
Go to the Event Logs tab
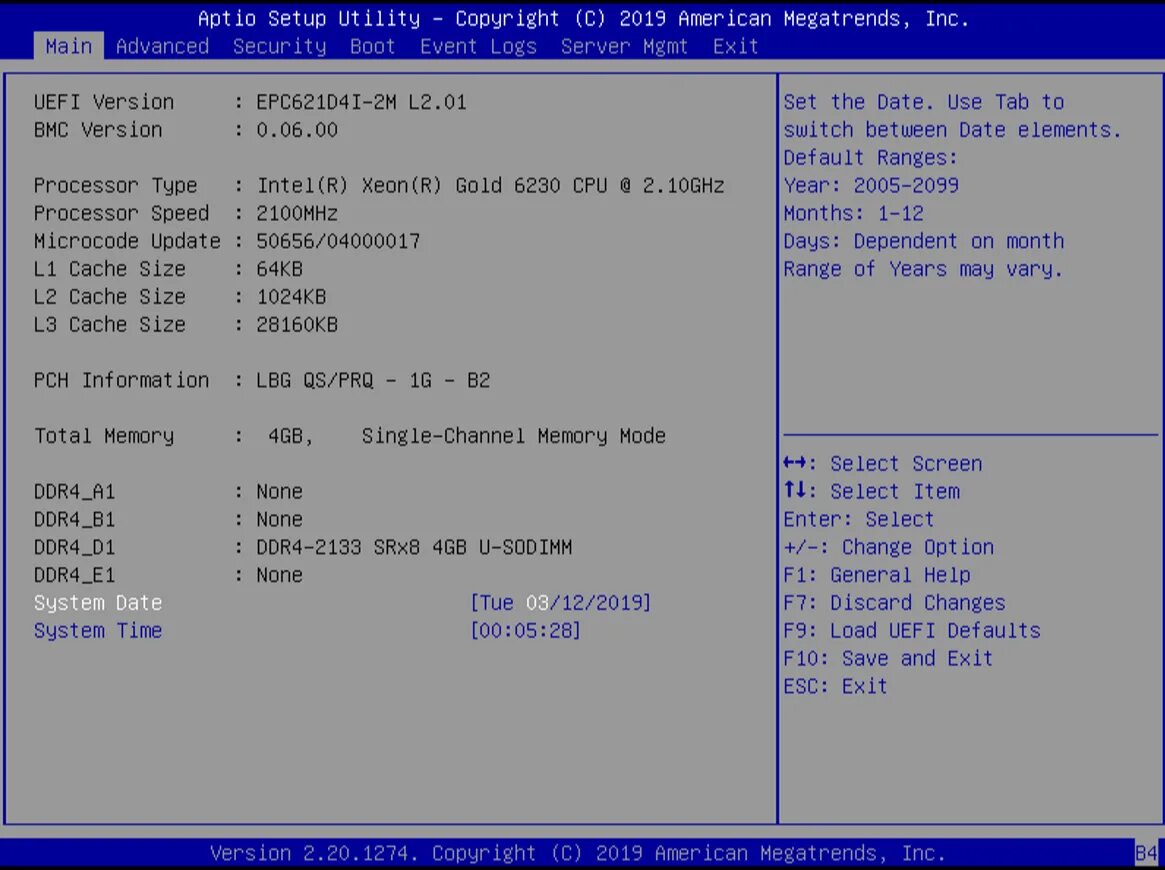tap(478, 46)
